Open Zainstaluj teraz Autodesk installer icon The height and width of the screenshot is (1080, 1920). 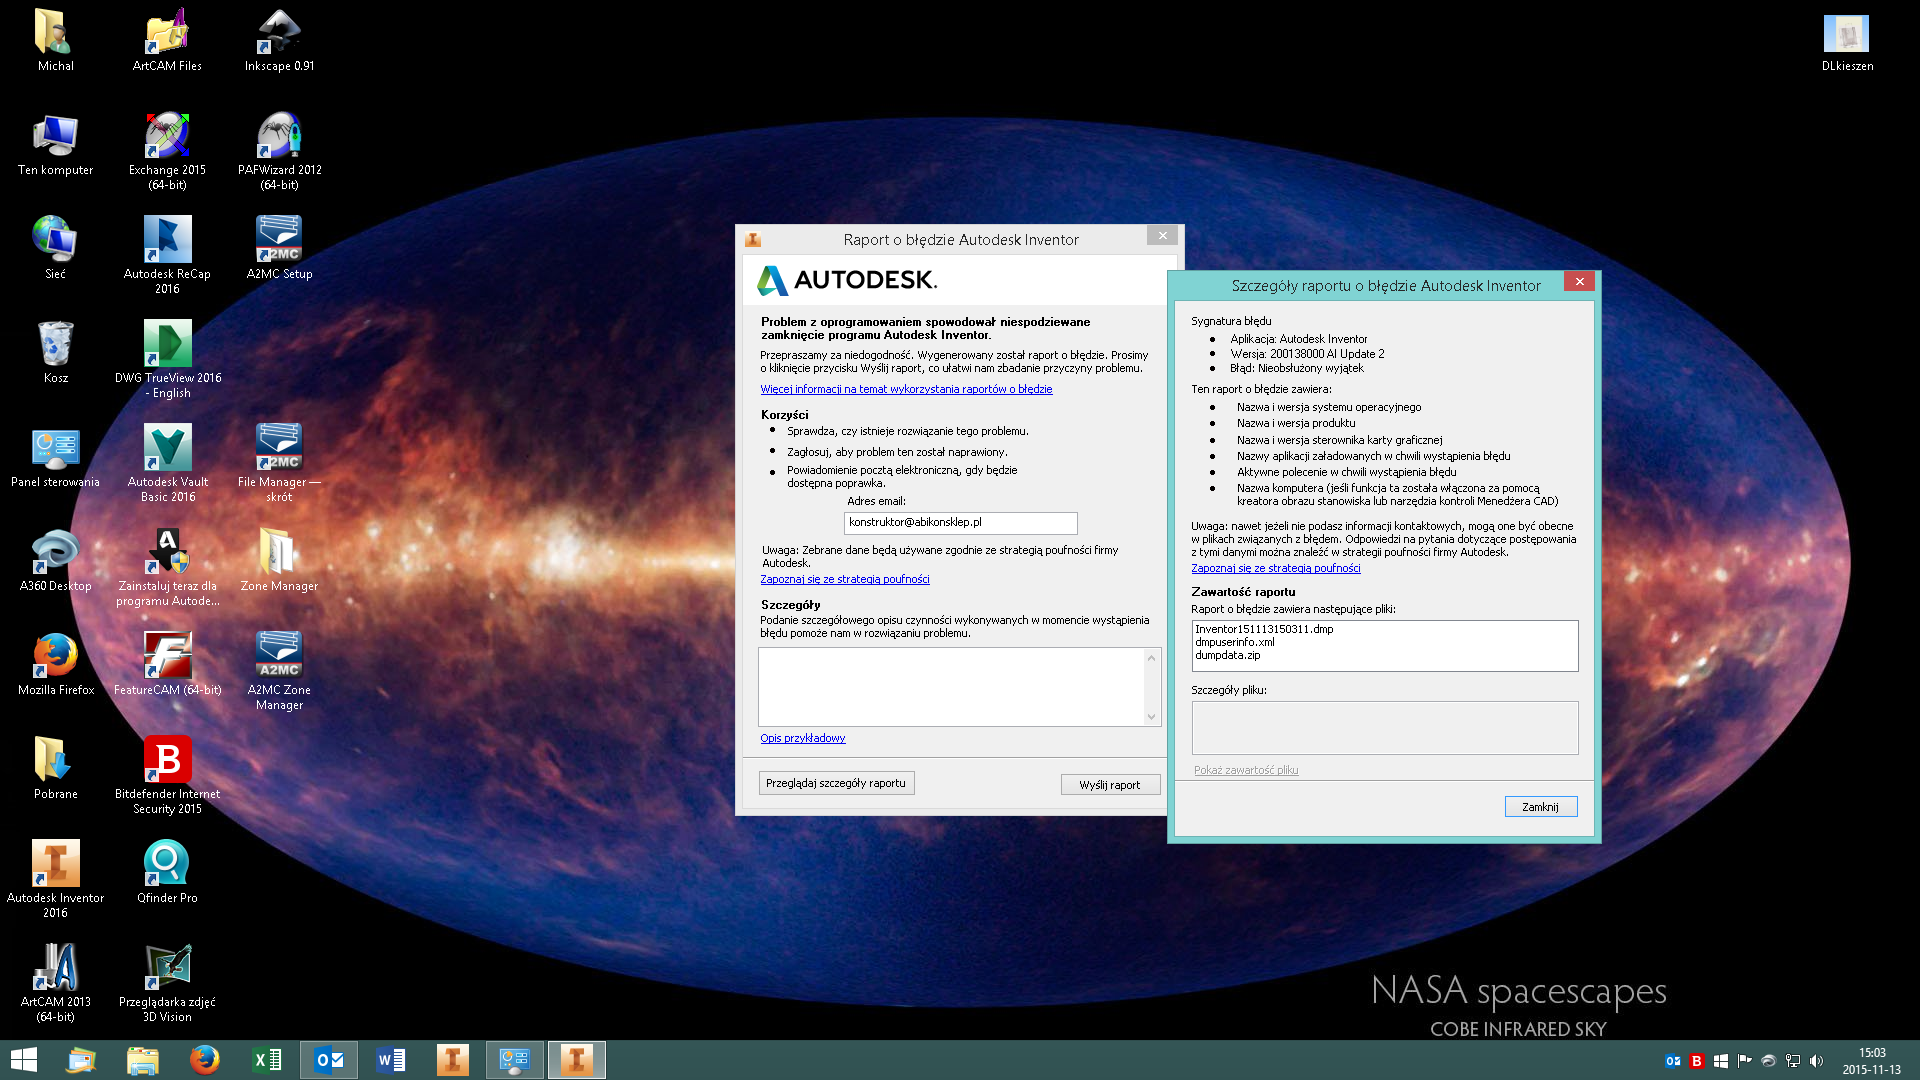point(167,566)
